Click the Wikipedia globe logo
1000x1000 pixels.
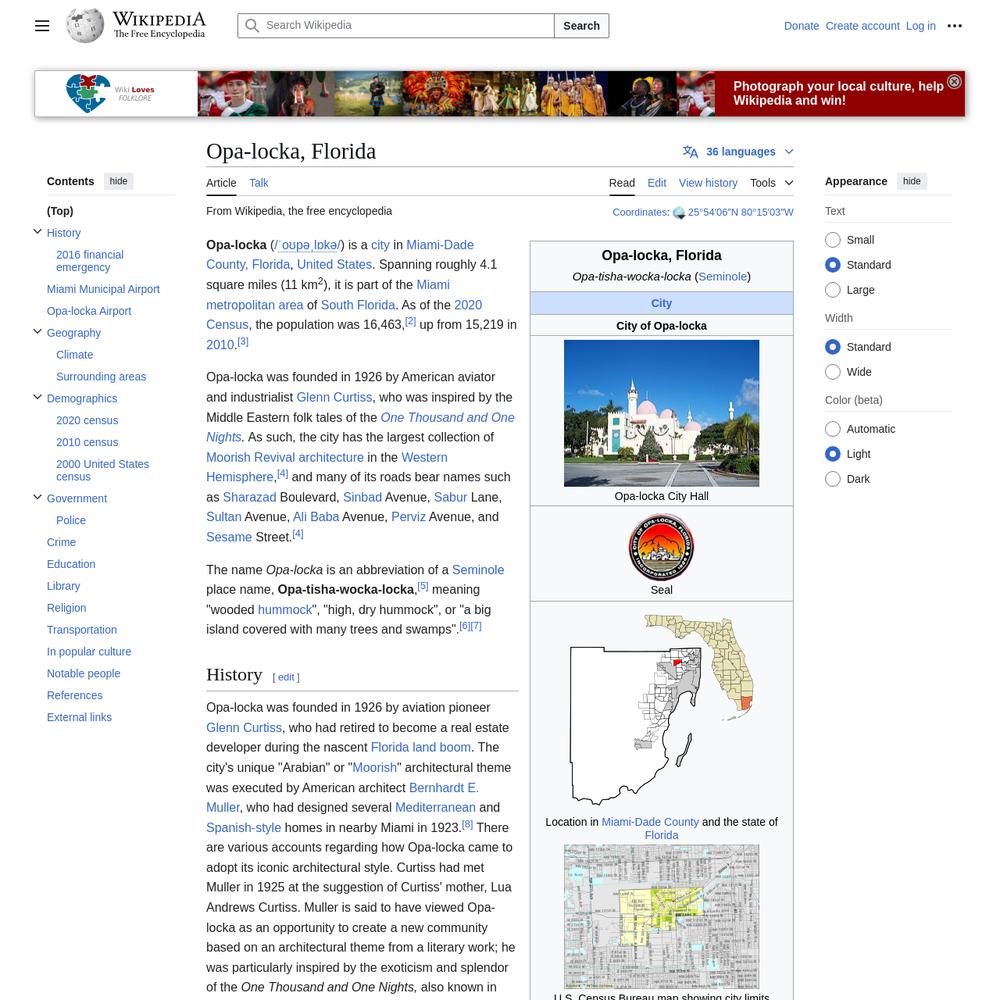(x=85, y=26)
